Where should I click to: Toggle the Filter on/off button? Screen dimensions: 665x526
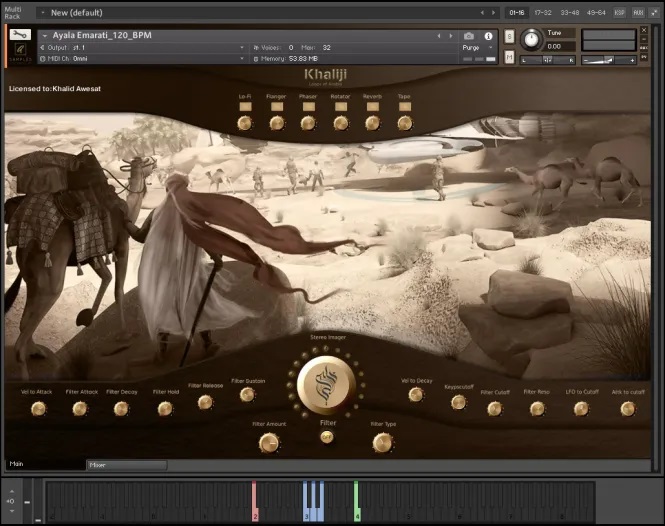pyautogui.click(x=327, y=436)
